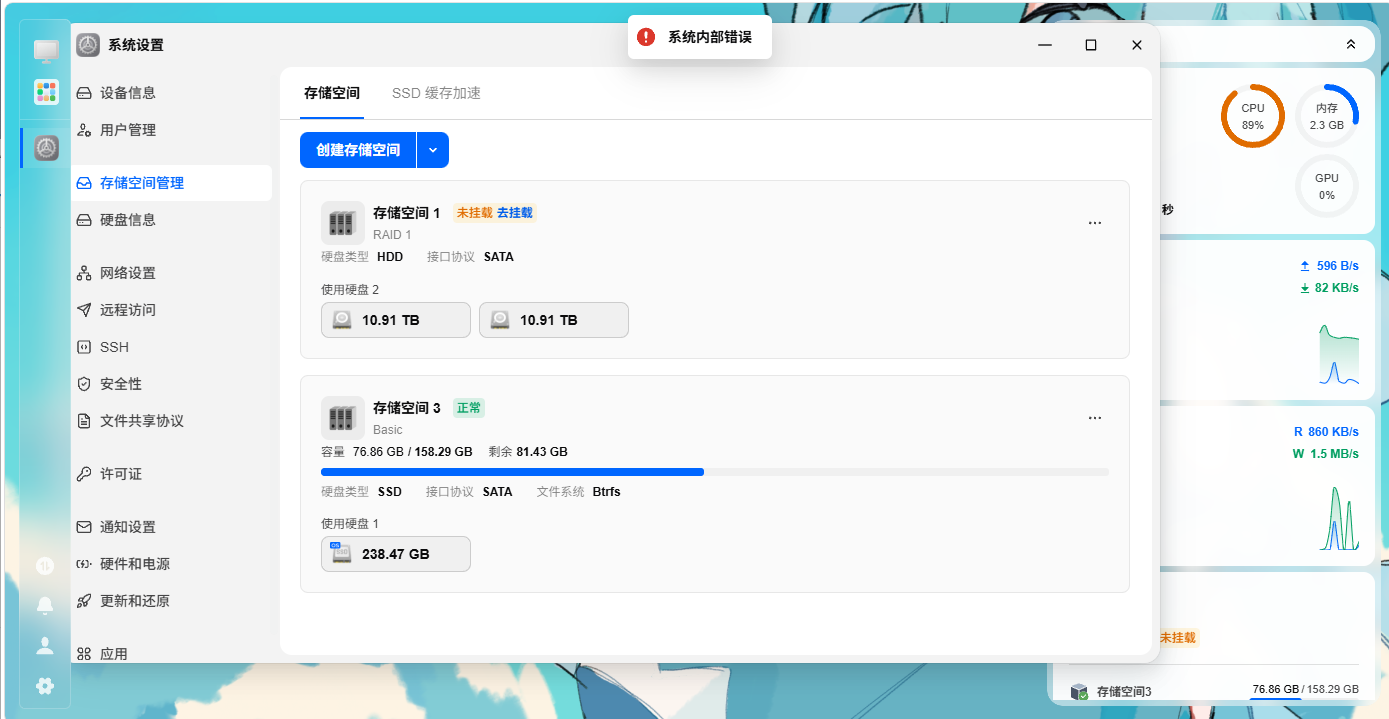Click the 剩余 81.43 GB text

click(x=528, y=452)
